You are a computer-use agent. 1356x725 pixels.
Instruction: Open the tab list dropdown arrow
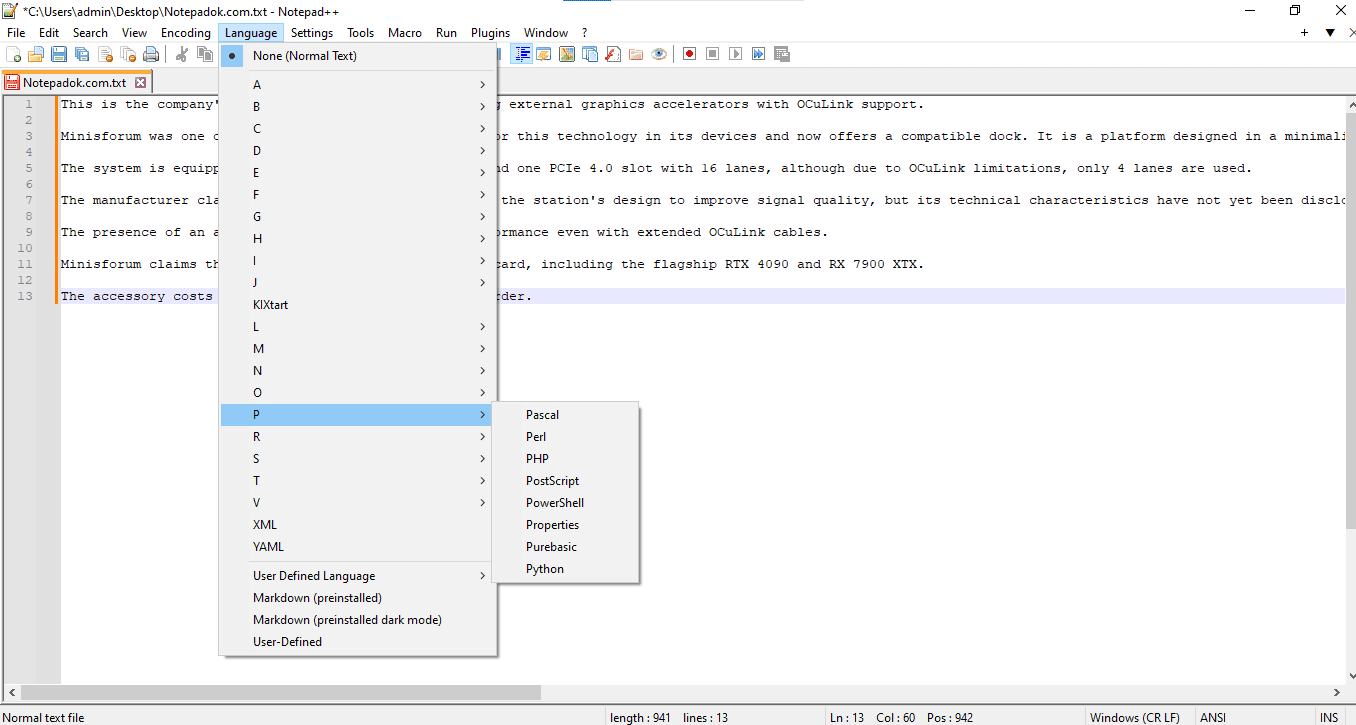(x=1330, y=32)
